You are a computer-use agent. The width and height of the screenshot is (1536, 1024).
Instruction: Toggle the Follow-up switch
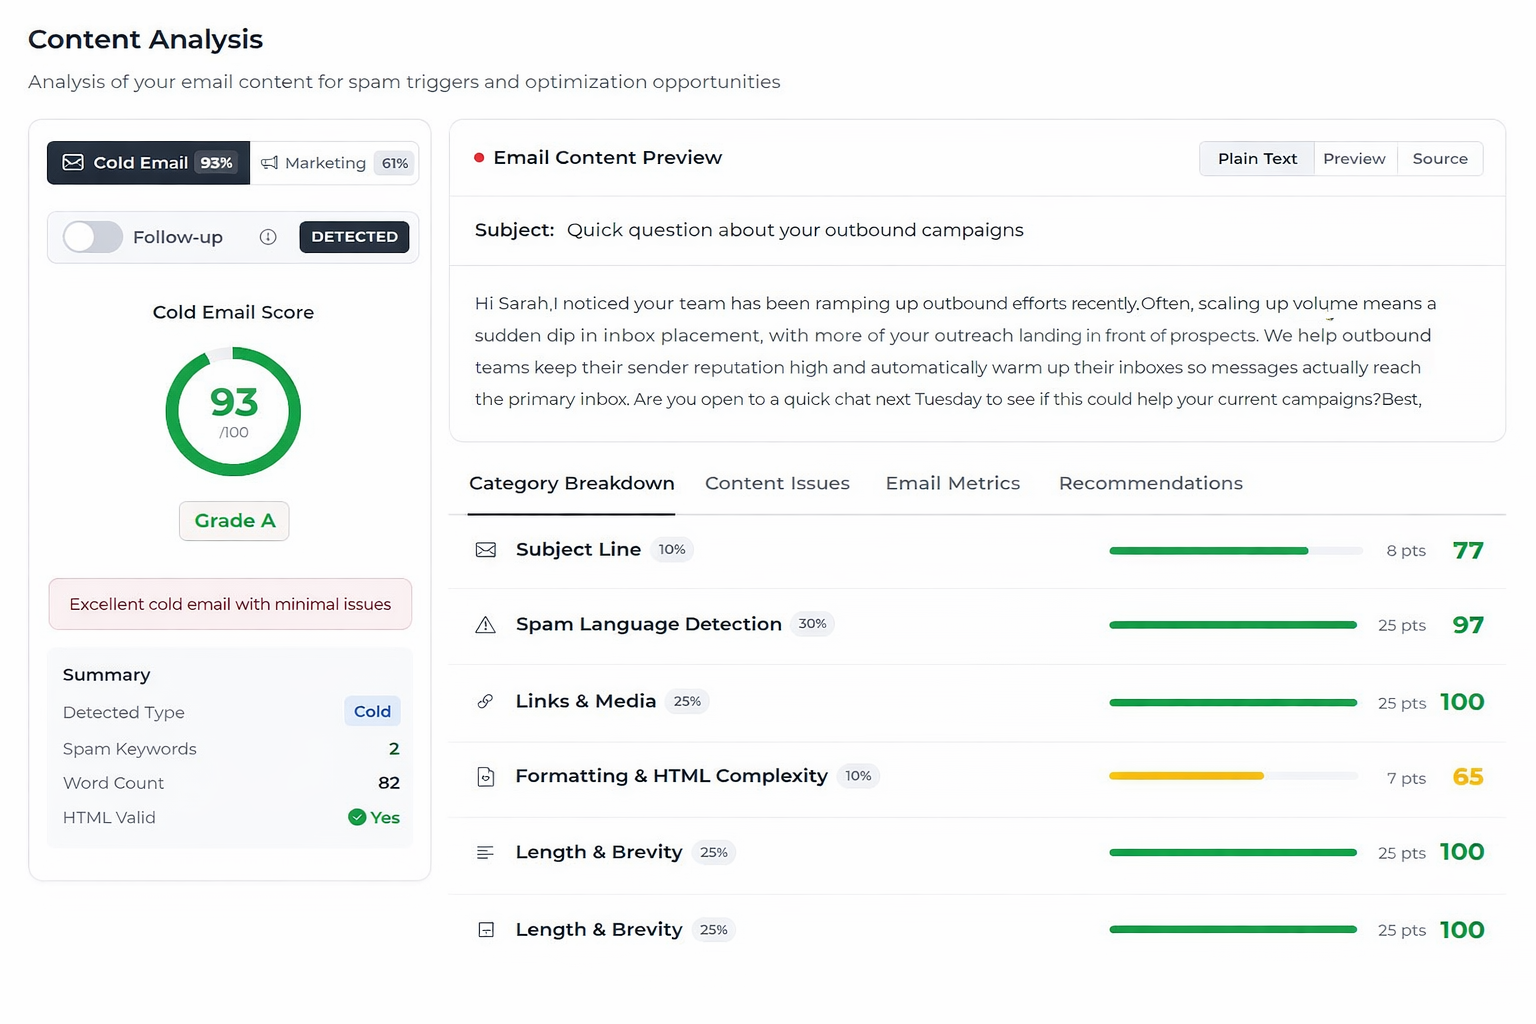93,237
